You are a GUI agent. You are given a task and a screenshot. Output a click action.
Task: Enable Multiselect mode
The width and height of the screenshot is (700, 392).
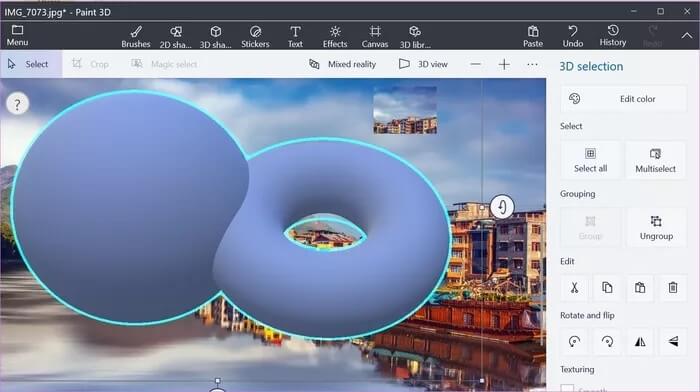click(x=655, y=160)
